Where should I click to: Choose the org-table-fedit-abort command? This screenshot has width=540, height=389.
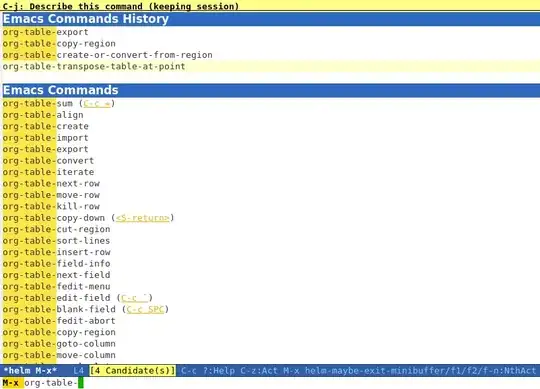point(59,320)
